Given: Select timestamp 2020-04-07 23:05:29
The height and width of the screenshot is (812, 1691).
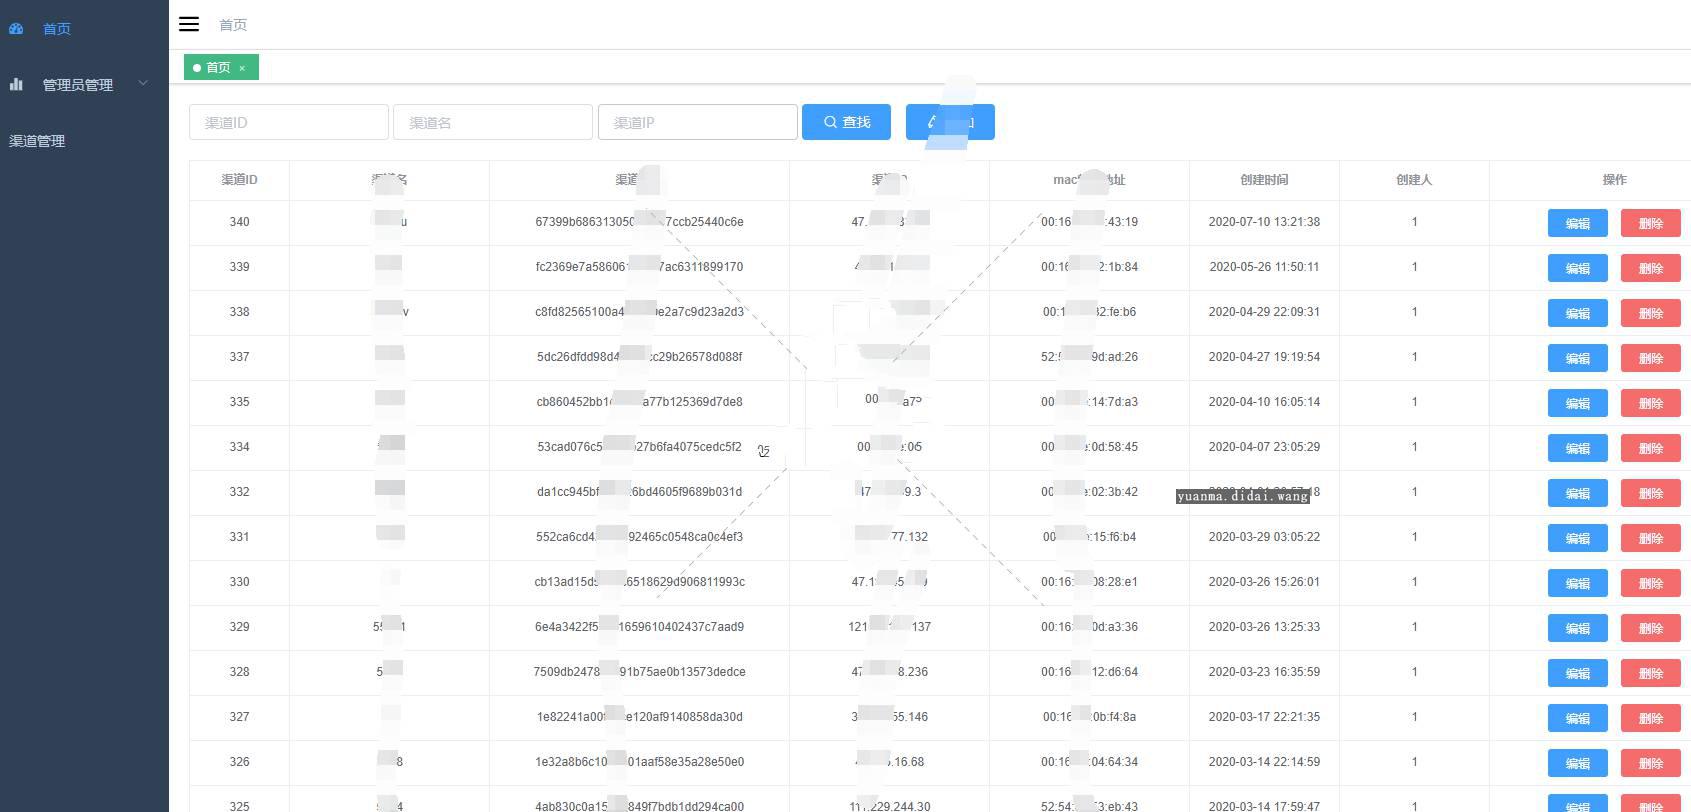Looking at the screenshot, I should pos(1264,447).
